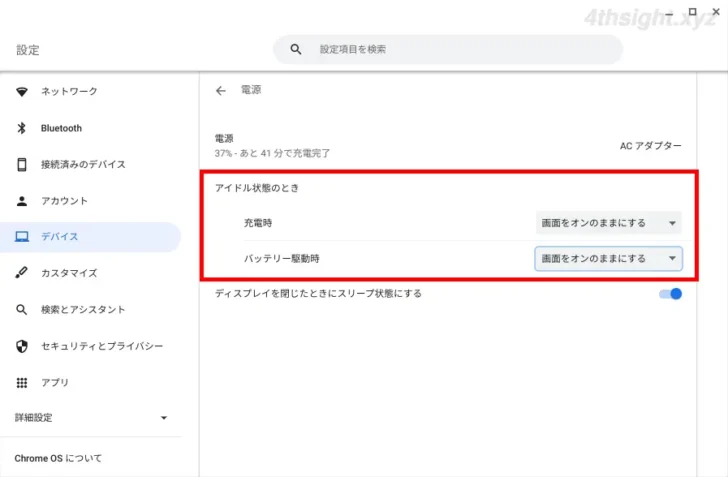This screenshot has height=477, width=728.
Task: Expand the 詳細設定 section
Action: point(91,418)
